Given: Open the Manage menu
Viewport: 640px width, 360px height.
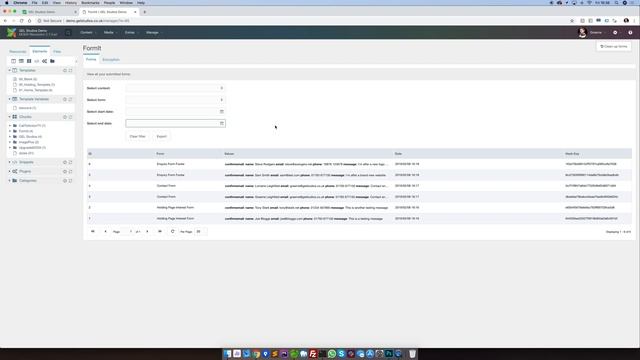Looking at the screenshot, I should 153,33.
